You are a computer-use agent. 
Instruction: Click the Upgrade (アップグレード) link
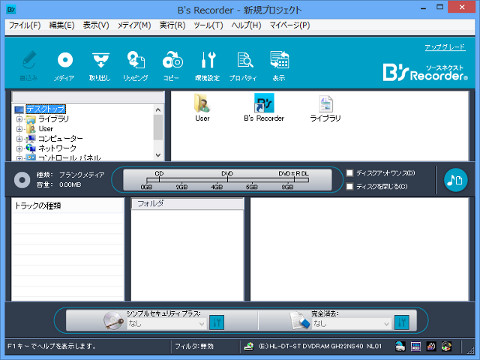pyautogui.click(x=445, y=47)
